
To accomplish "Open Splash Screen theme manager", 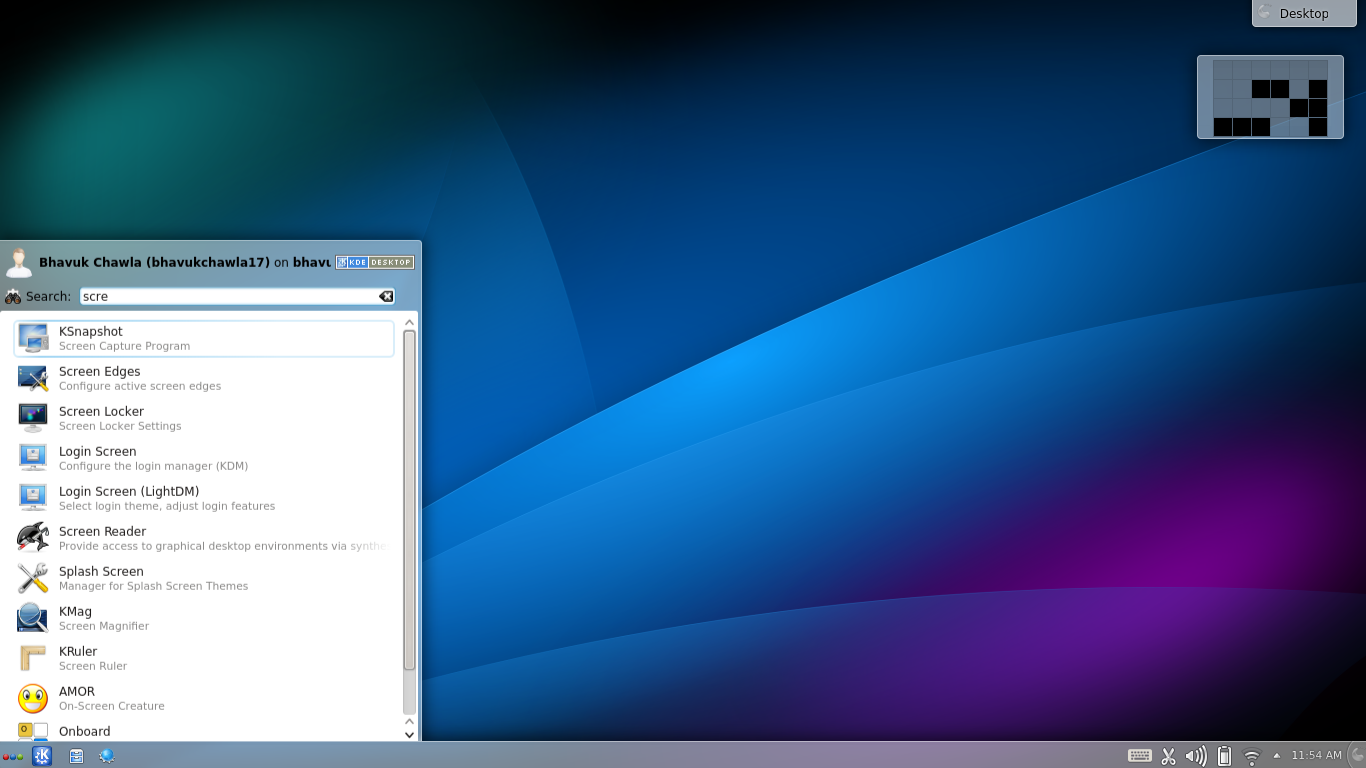I will pyautogui.click(x=204, y=578).
